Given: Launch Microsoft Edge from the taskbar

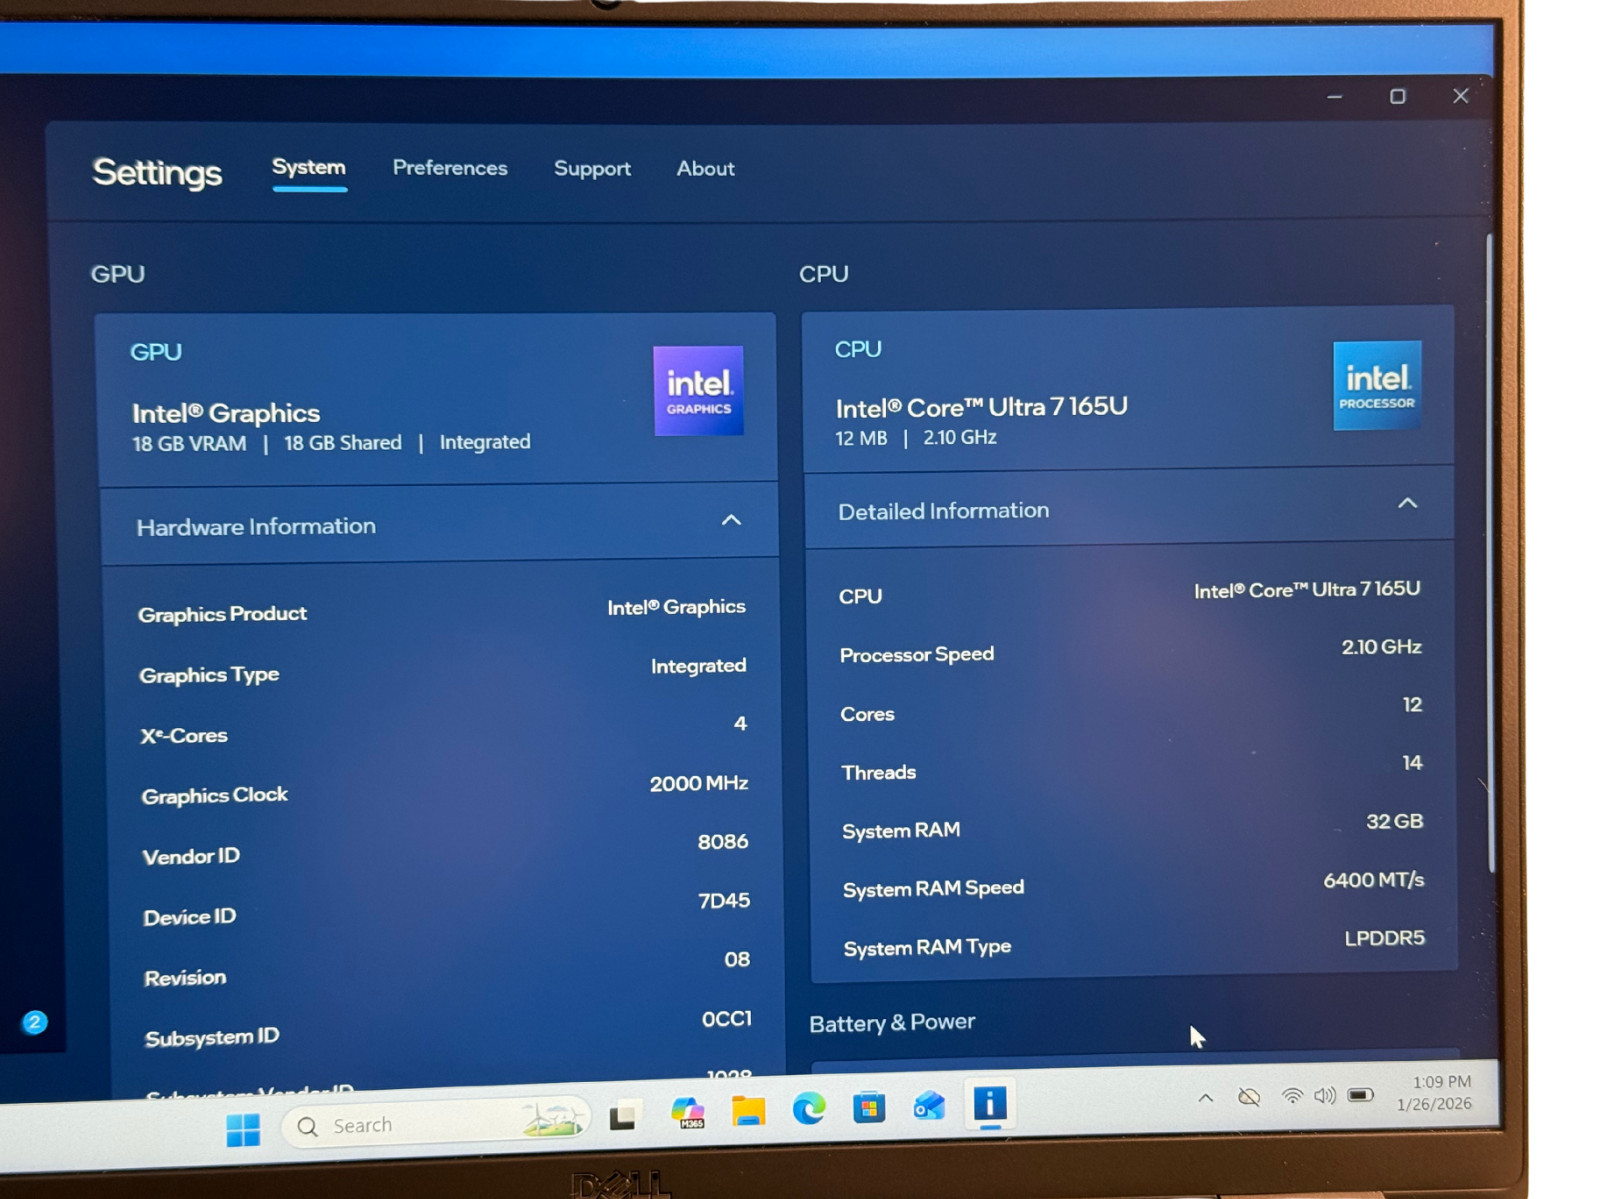Looking at the screenshot, I should [809, 1108].
